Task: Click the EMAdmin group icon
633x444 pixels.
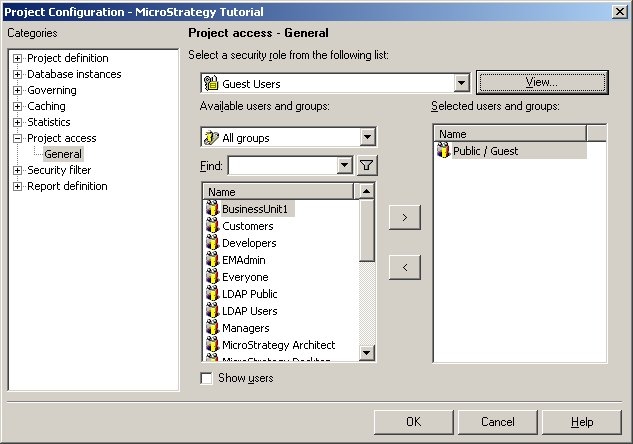Action: click(212, 260)
